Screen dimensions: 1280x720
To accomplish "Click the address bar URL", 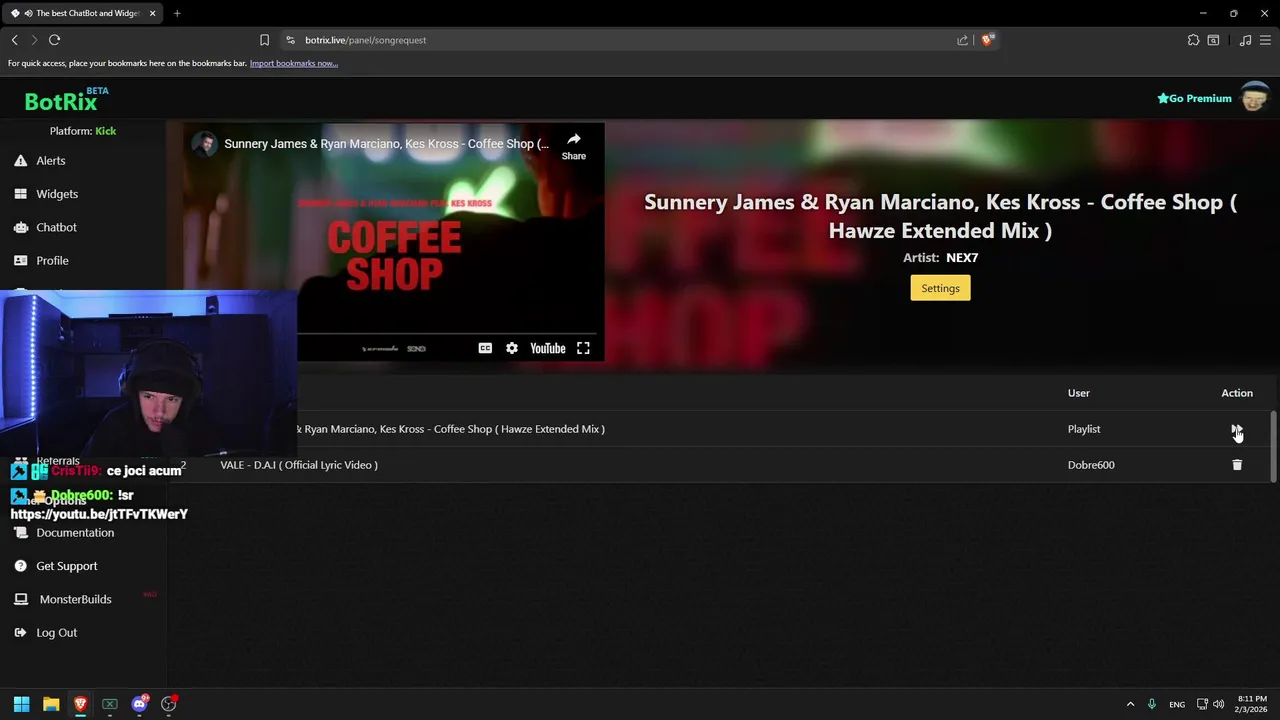I will pyautogui.click(x=366, y=40).
